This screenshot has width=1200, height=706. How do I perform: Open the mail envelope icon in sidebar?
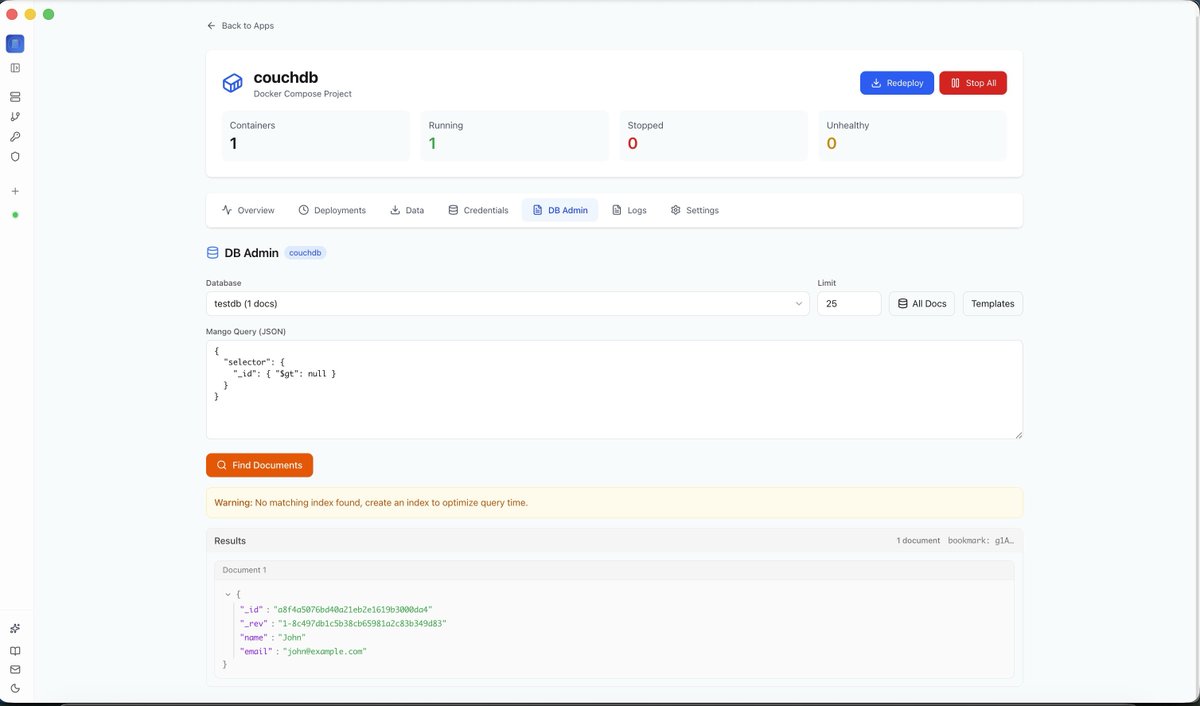point(15,669)
